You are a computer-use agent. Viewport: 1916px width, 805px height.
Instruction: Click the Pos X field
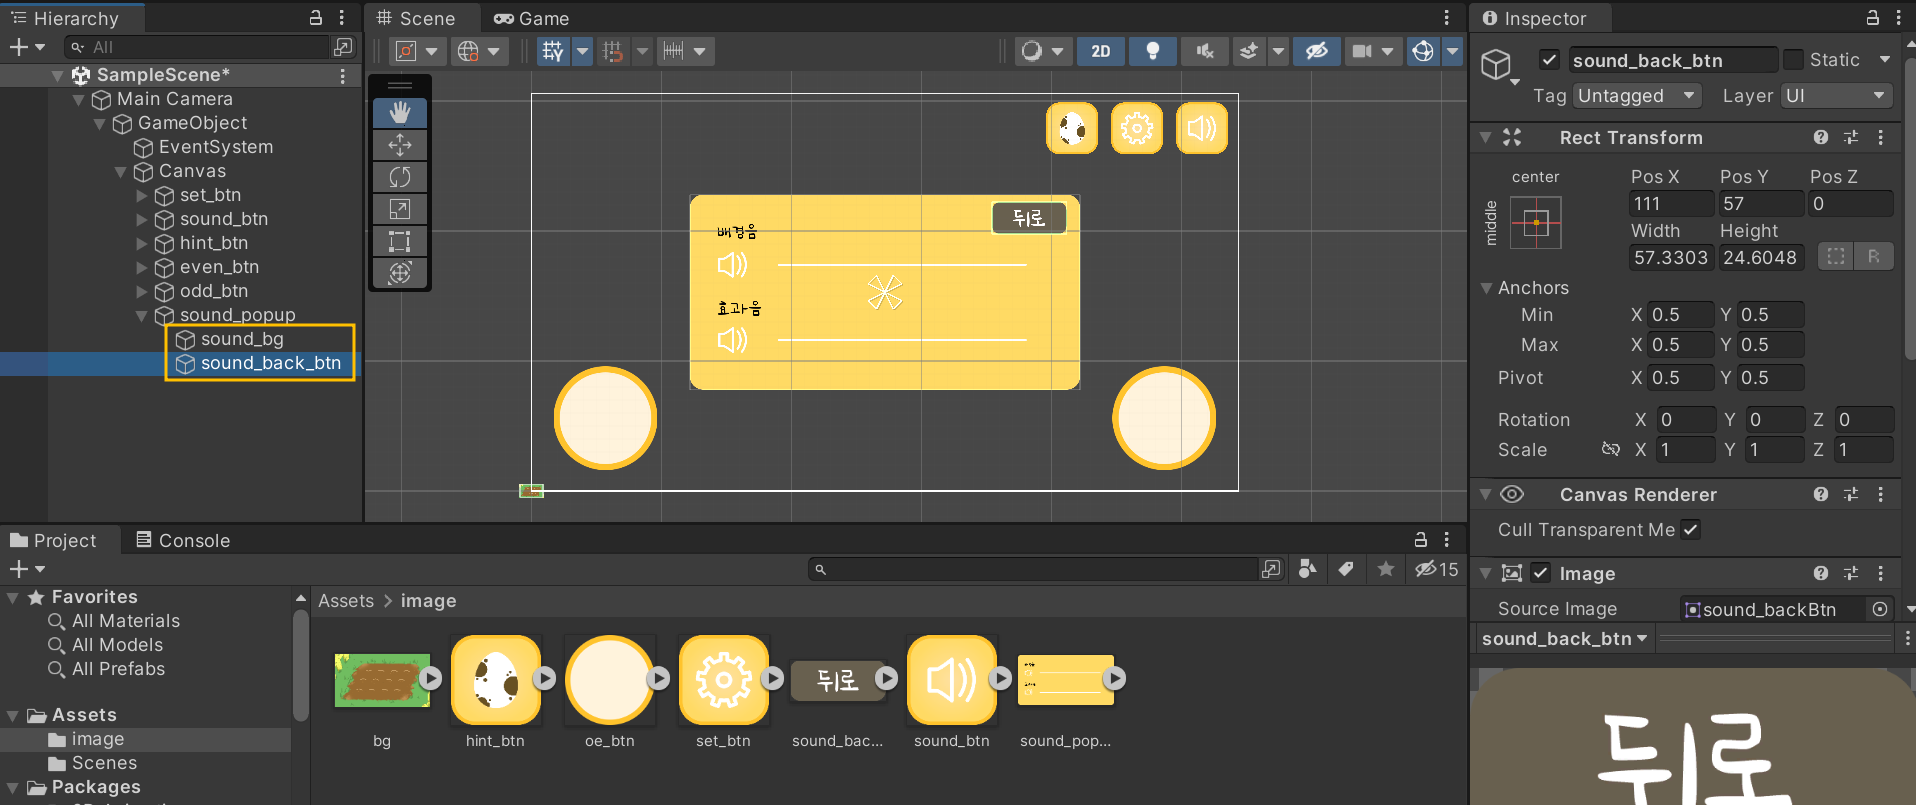click(x=1670, y=204)
